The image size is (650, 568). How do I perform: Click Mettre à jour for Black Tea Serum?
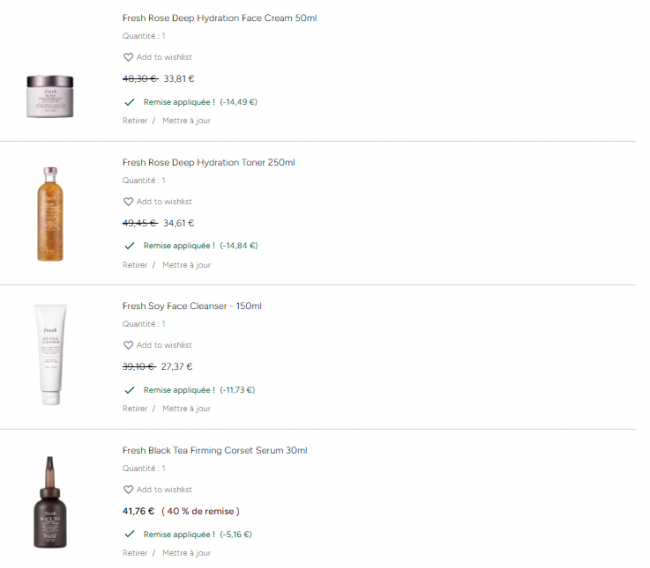pyautogui.click(x=186, y=553)
